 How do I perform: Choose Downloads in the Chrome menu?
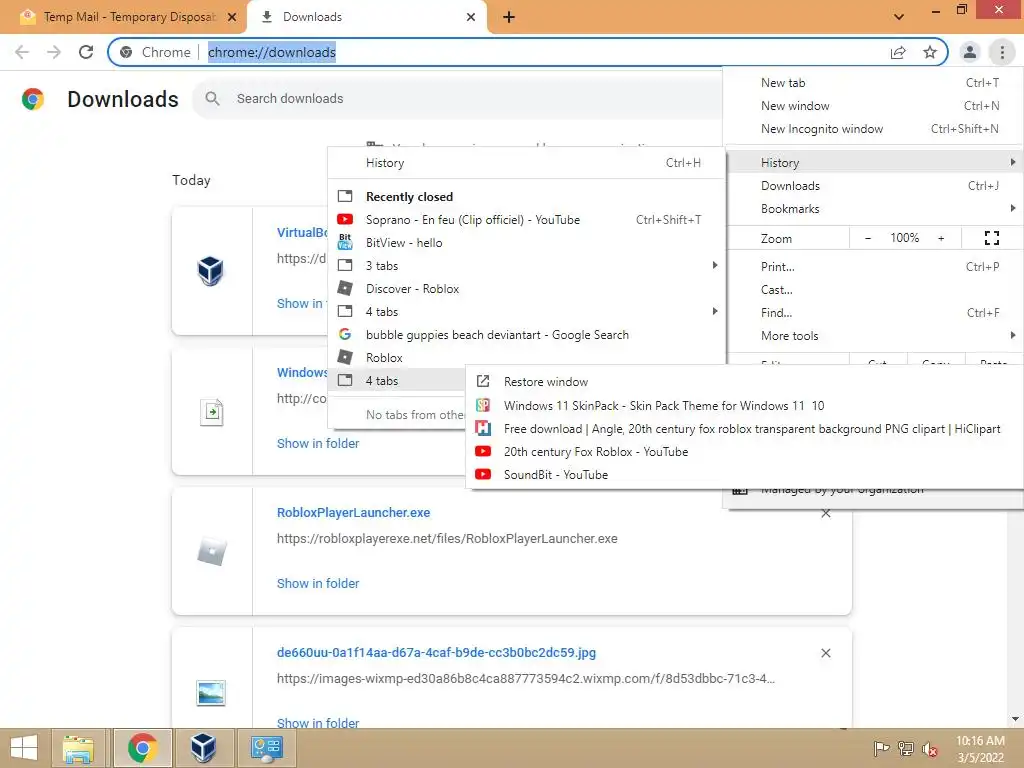click(874, 185)
